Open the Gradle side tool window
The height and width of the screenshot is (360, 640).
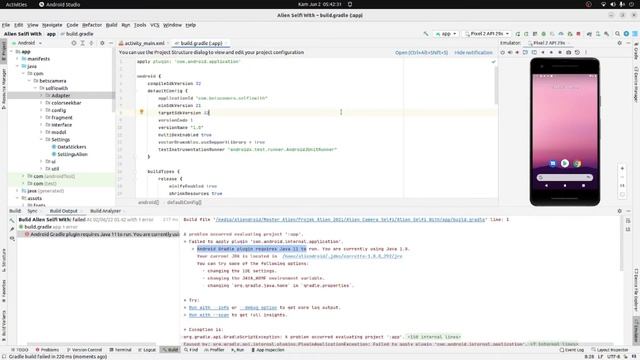click(636, 51)
